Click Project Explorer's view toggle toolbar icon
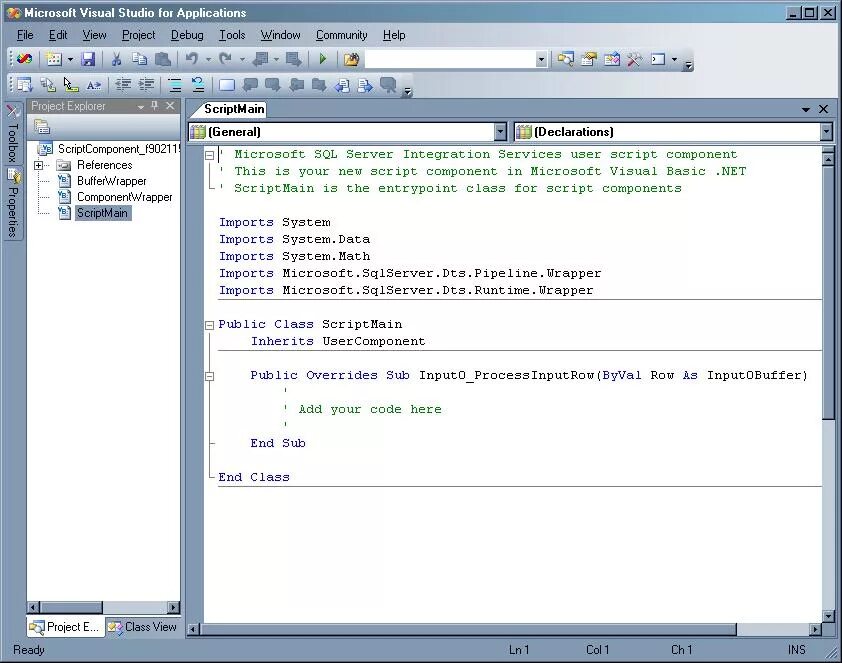This screenshot has height=663, width=842. point(42,127)
